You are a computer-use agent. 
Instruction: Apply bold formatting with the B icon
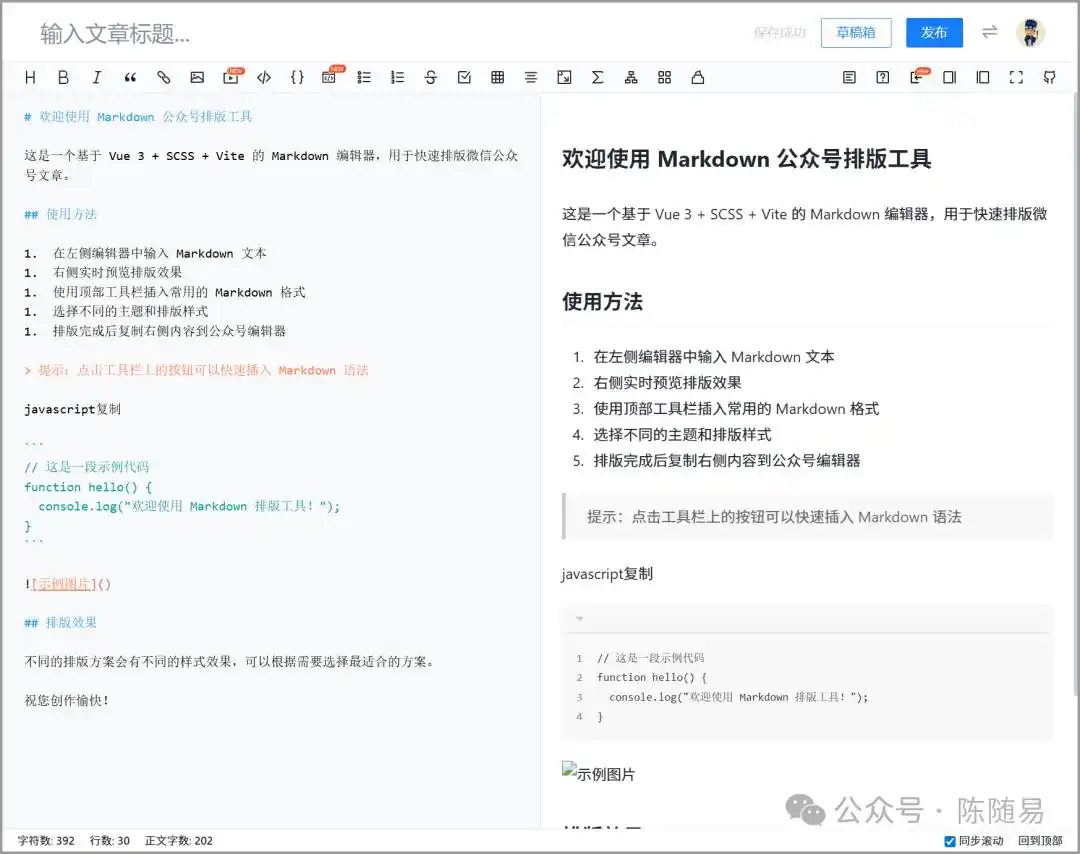click(x=63, y=77)
